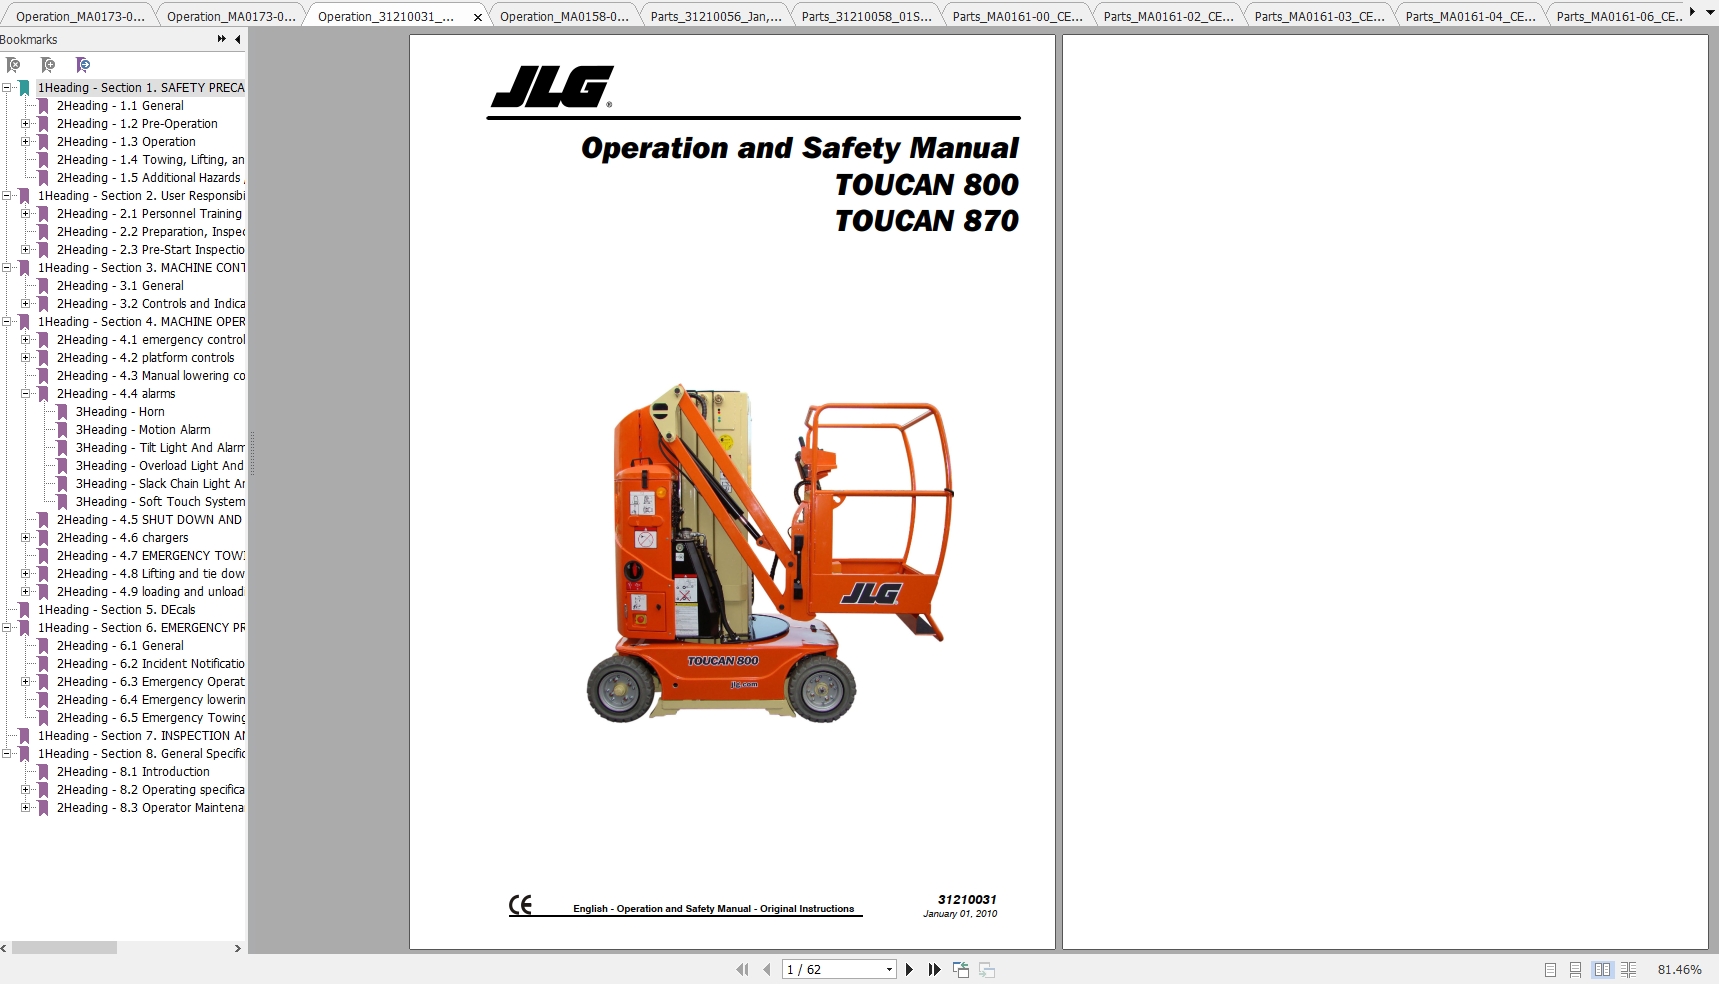Expand the 8.2 Operating specifications bookmark

pyautogui.click(x=26, y=790)
